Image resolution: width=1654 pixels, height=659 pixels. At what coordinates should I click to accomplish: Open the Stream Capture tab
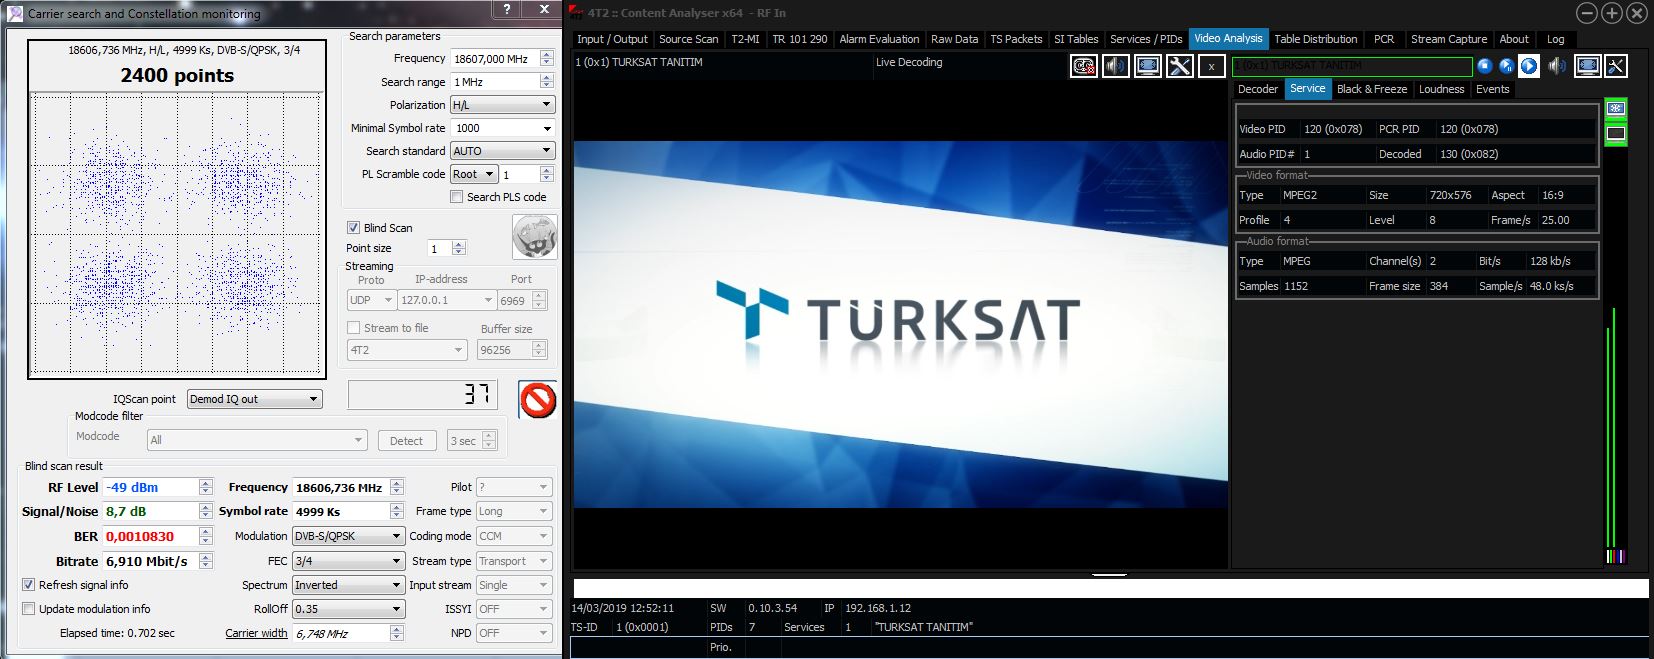(1449, 39)
